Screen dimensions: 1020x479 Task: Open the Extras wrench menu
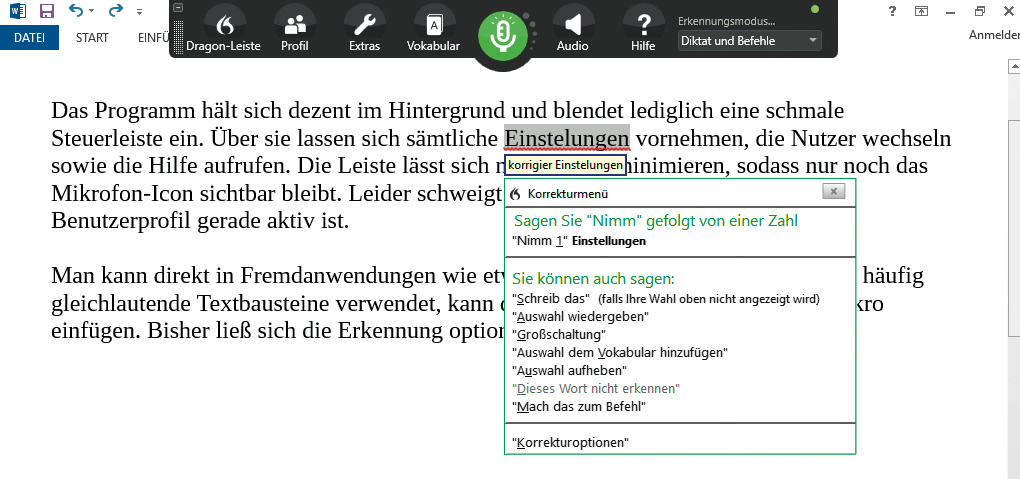click(x=364, y=30)
